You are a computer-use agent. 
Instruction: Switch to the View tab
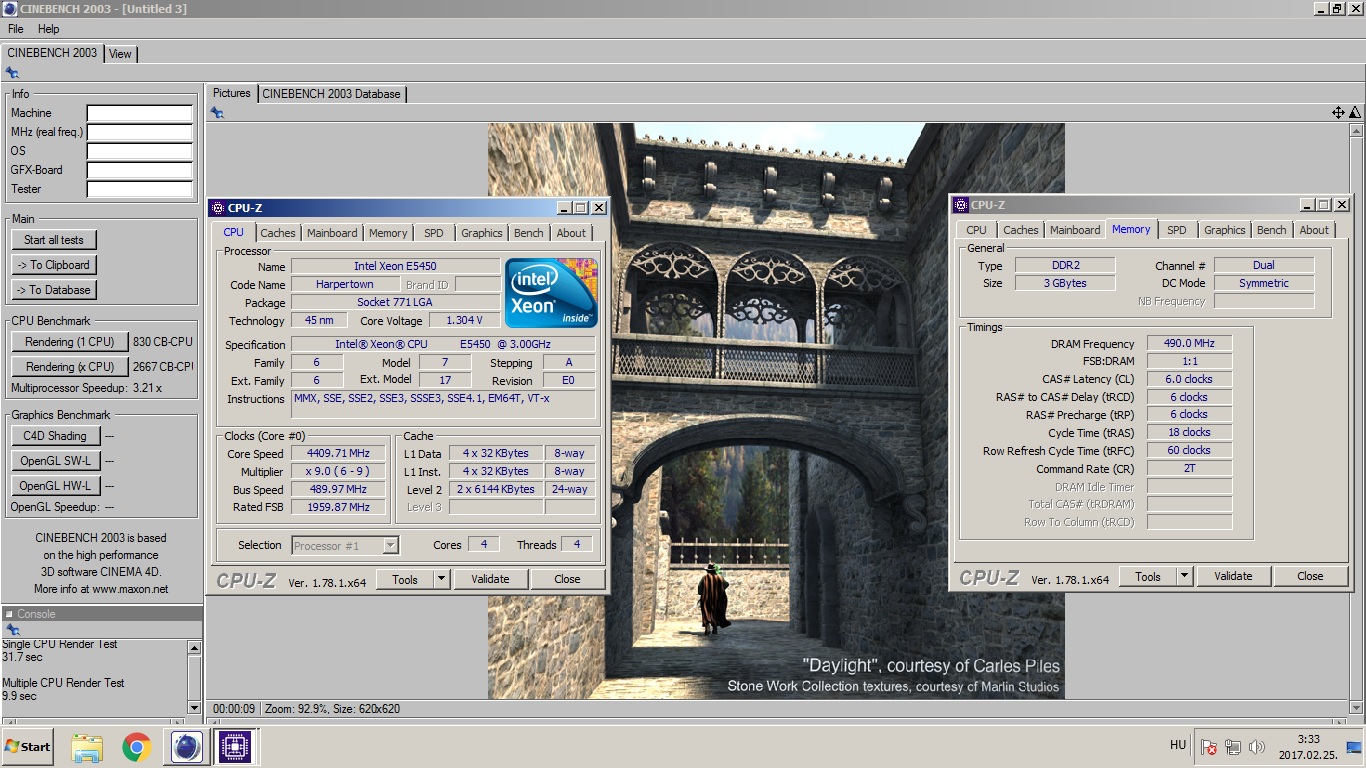tap(120, 54)
